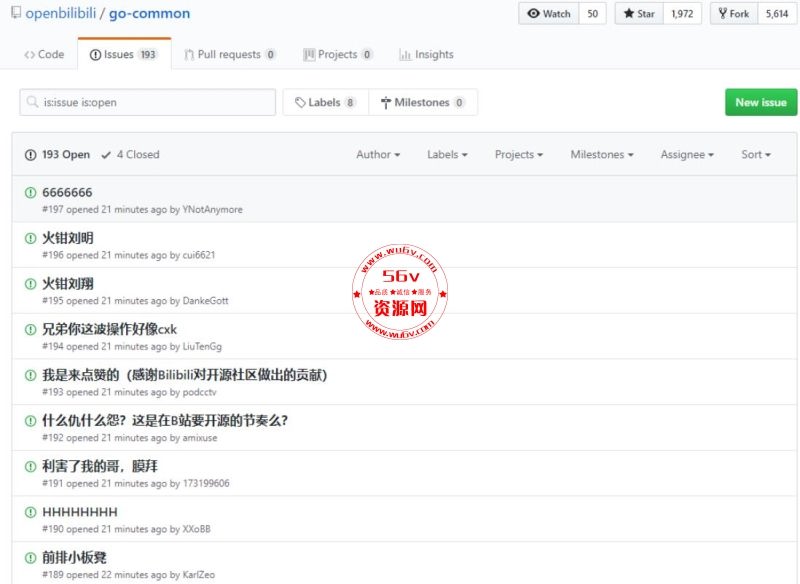The width and height of the screenshot is (800, 584).
Task: Click open-issue icon beside issue 6666666
Action: pyautogui.click(x=30, y=192)
